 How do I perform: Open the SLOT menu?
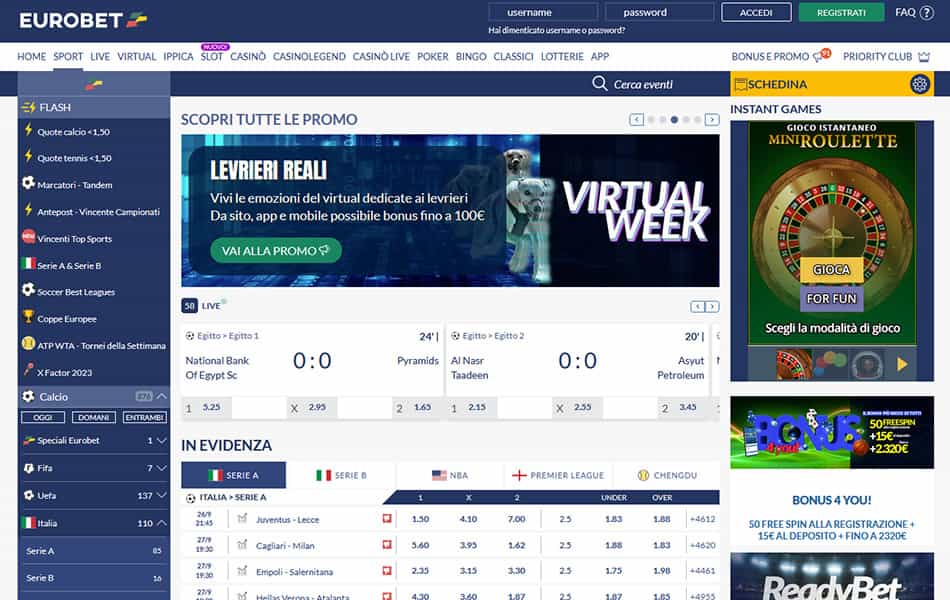pos(211,56)
